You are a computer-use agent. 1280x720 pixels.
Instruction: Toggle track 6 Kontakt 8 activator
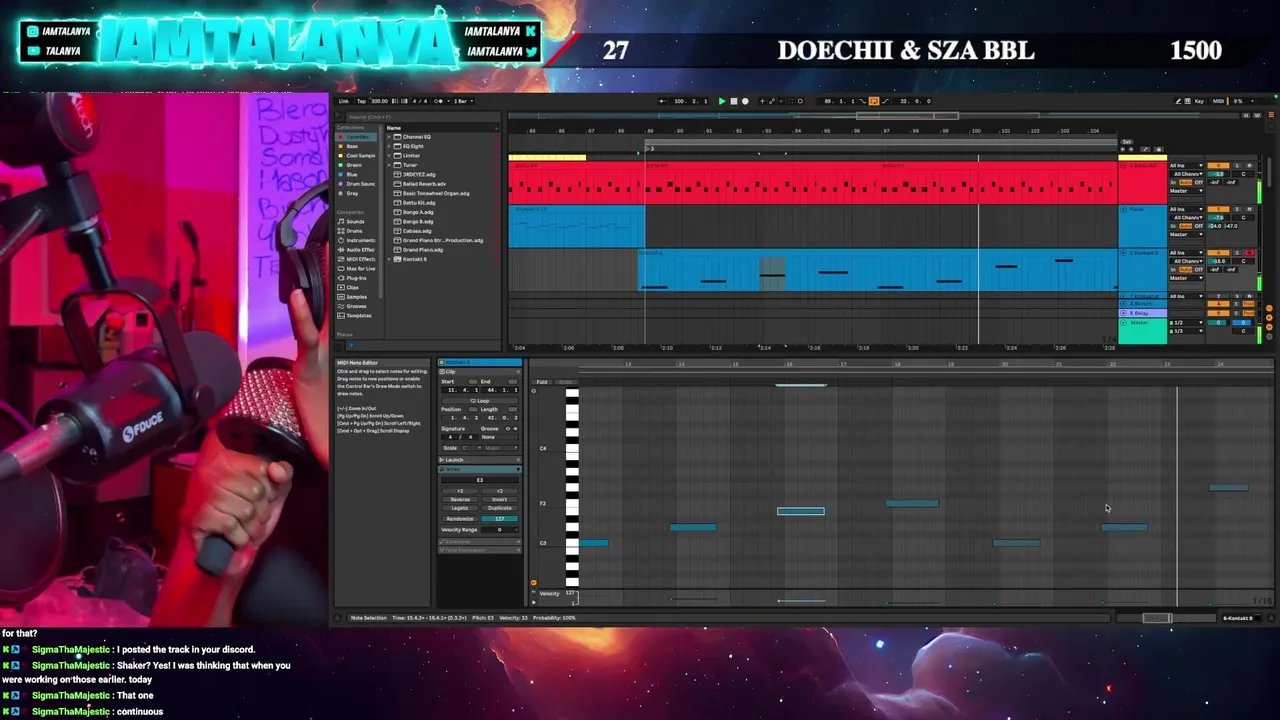1218,253
